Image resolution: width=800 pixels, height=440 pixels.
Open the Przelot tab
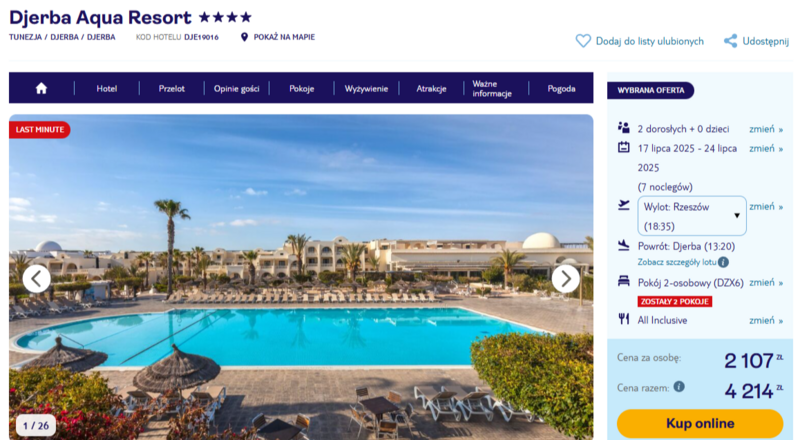[171, 88]
